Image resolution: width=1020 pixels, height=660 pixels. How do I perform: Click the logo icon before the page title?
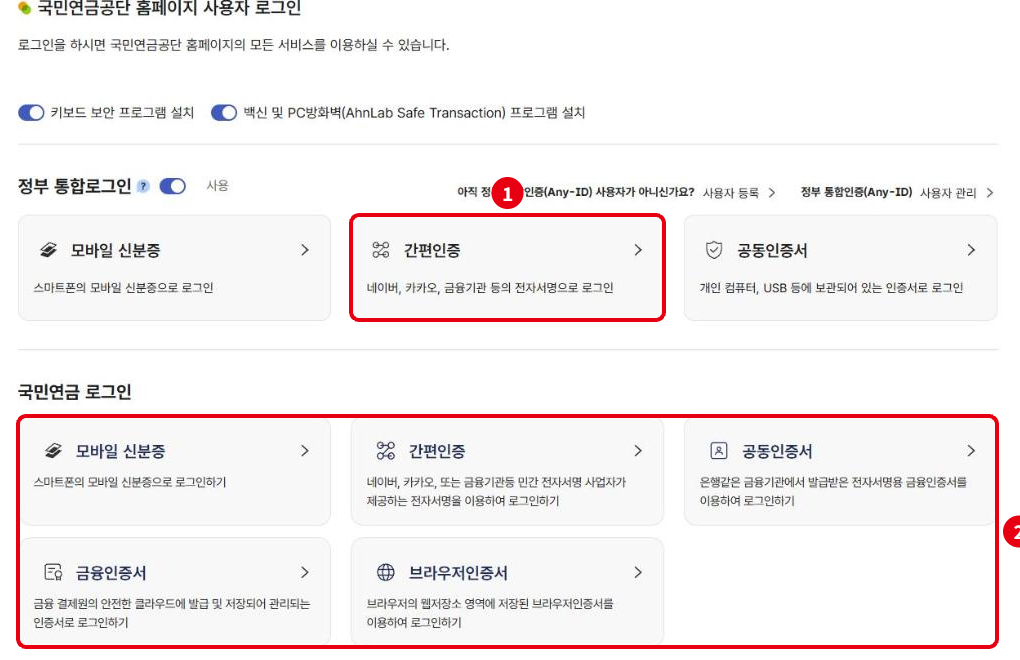[x=25, y=8]
